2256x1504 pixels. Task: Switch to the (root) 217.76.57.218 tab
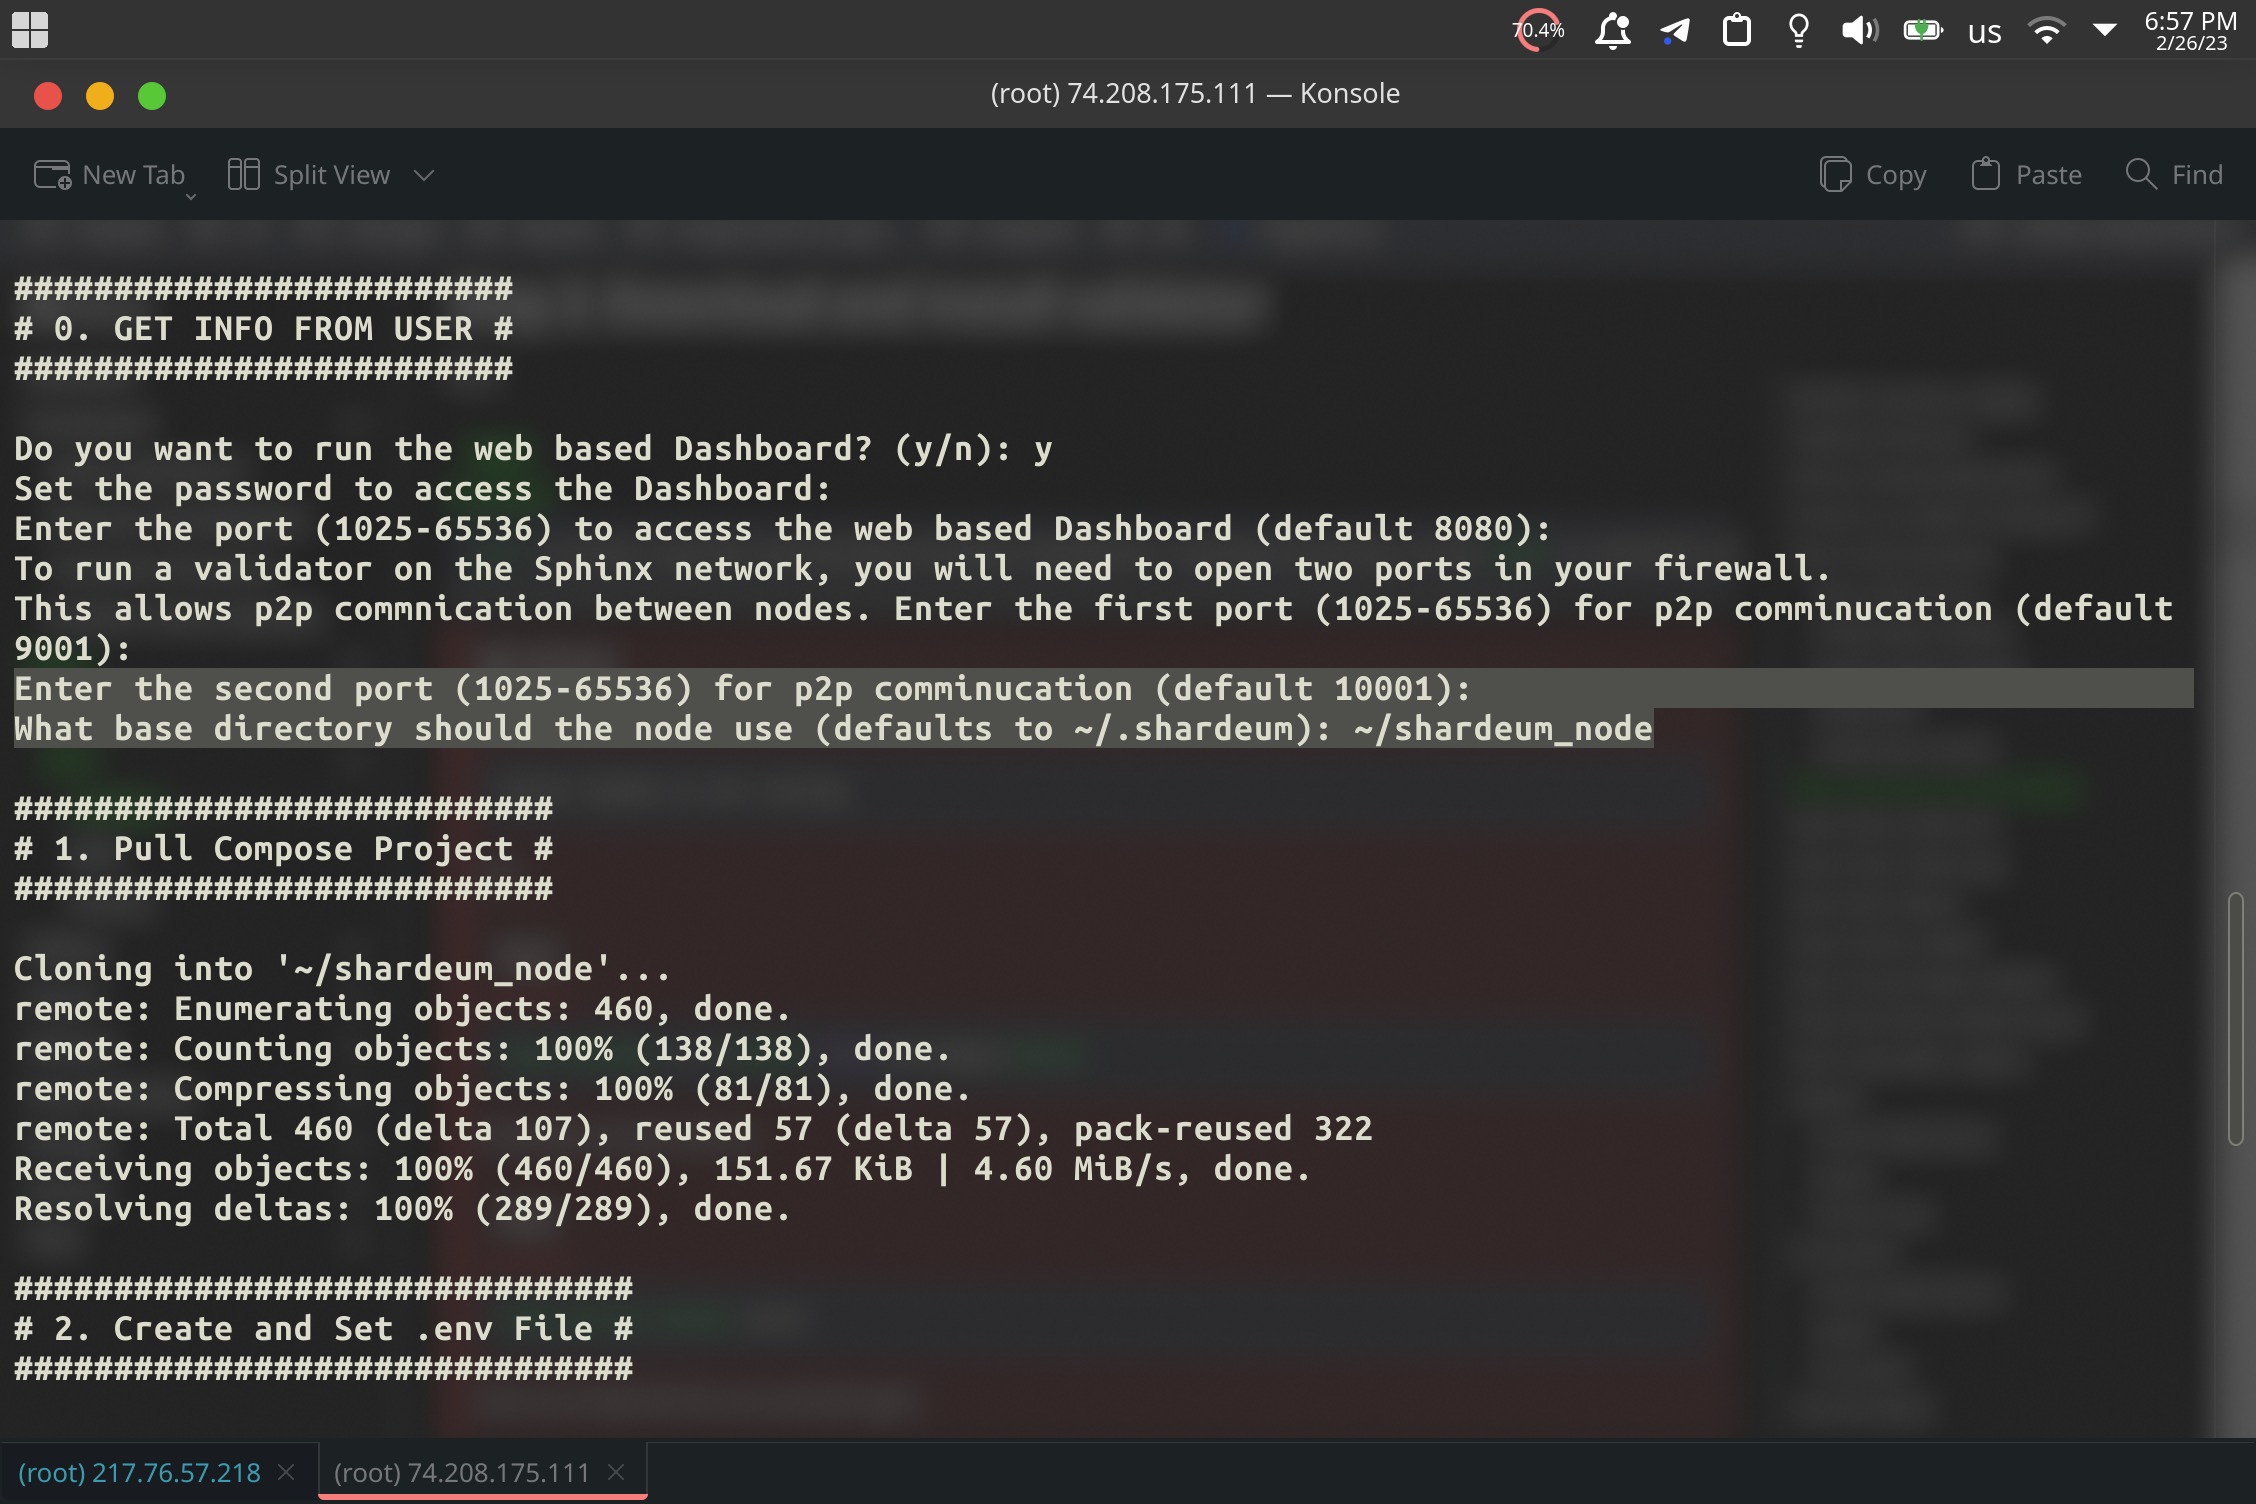pos(140,1471)
